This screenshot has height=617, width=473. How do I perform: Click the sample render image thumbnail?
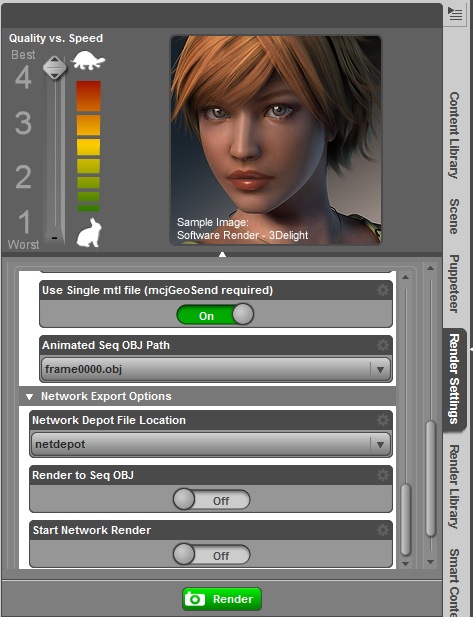(276, 140)
